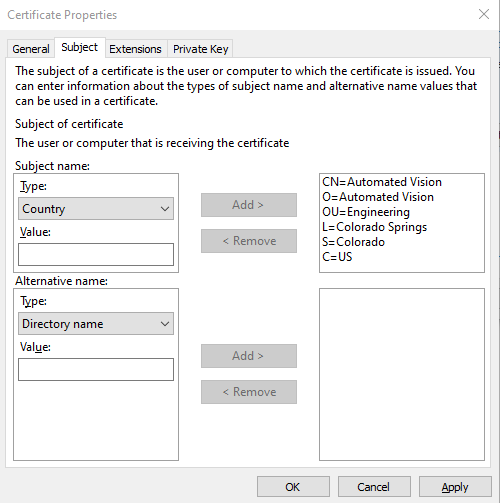
Task: Click the Subject name Value input field
Action: point(96,255)
